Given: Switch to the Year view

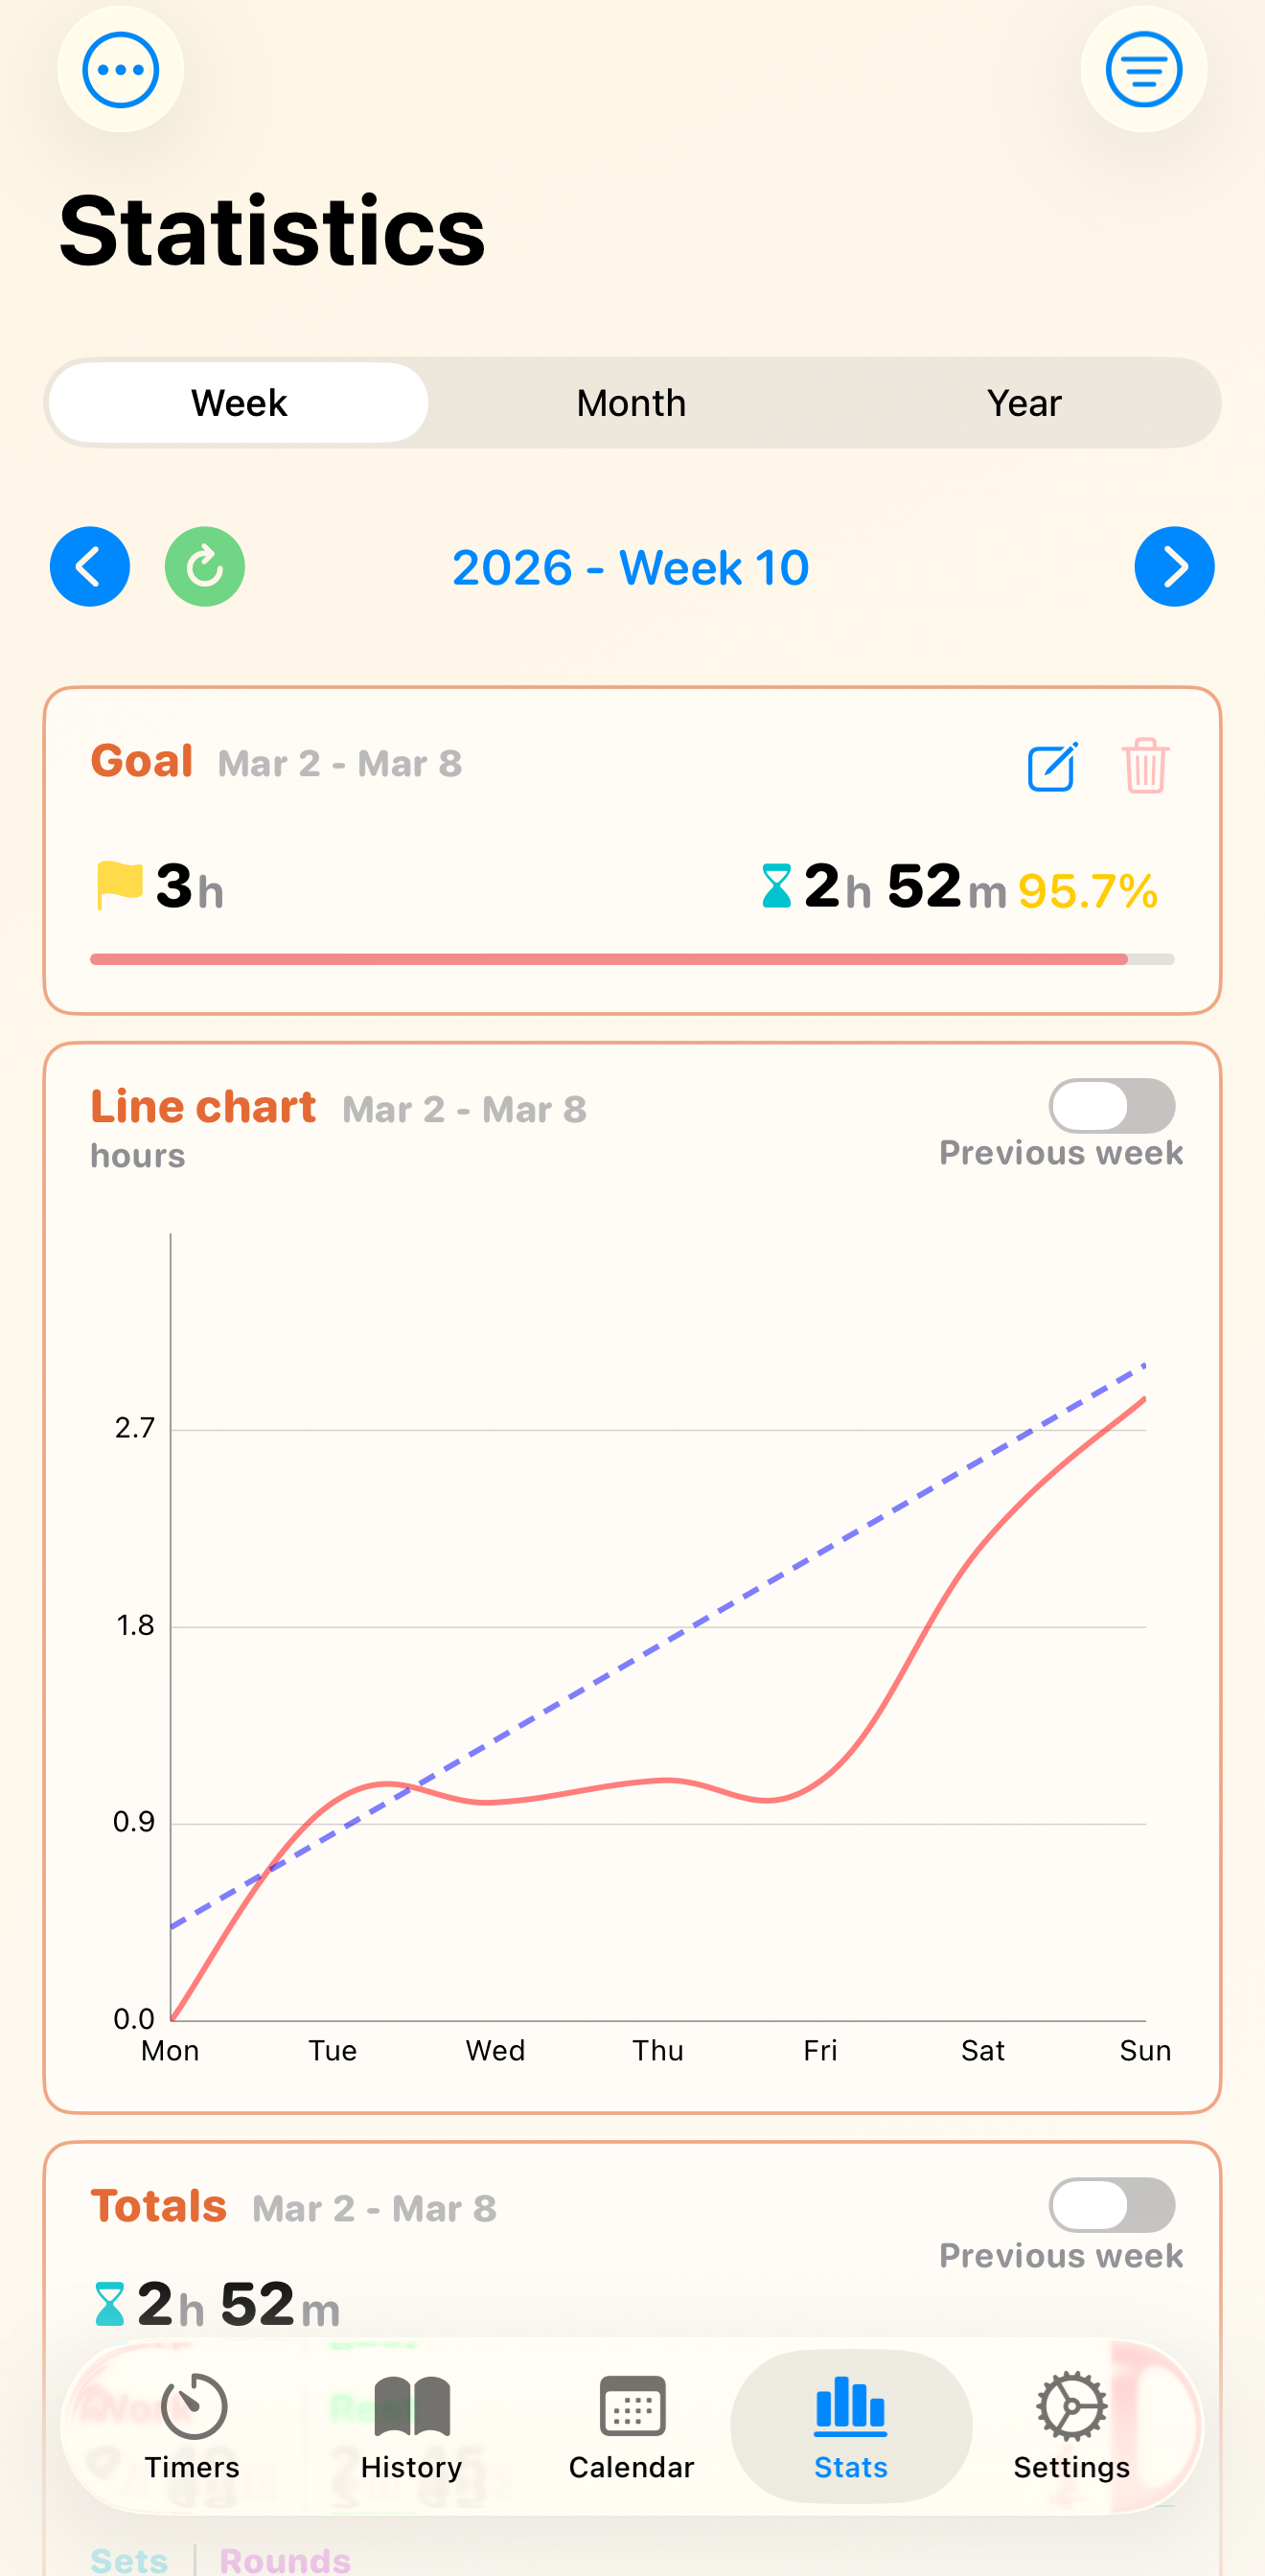Looking at the screenshot, I should 1024,402.
